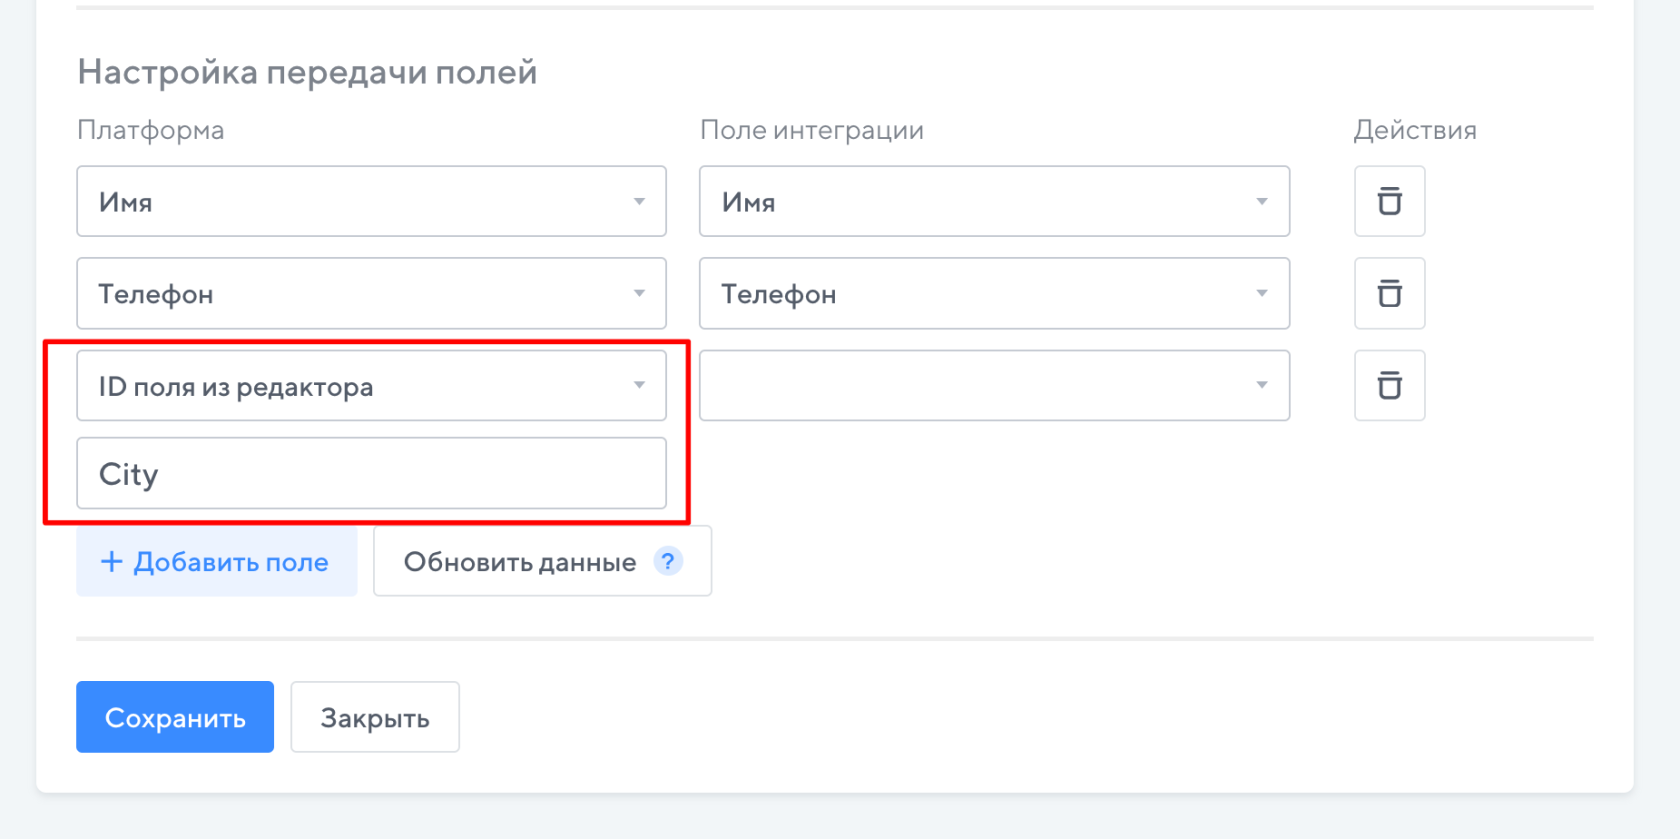Open the integration field Имя dropdown

click(x=993, y=201)
